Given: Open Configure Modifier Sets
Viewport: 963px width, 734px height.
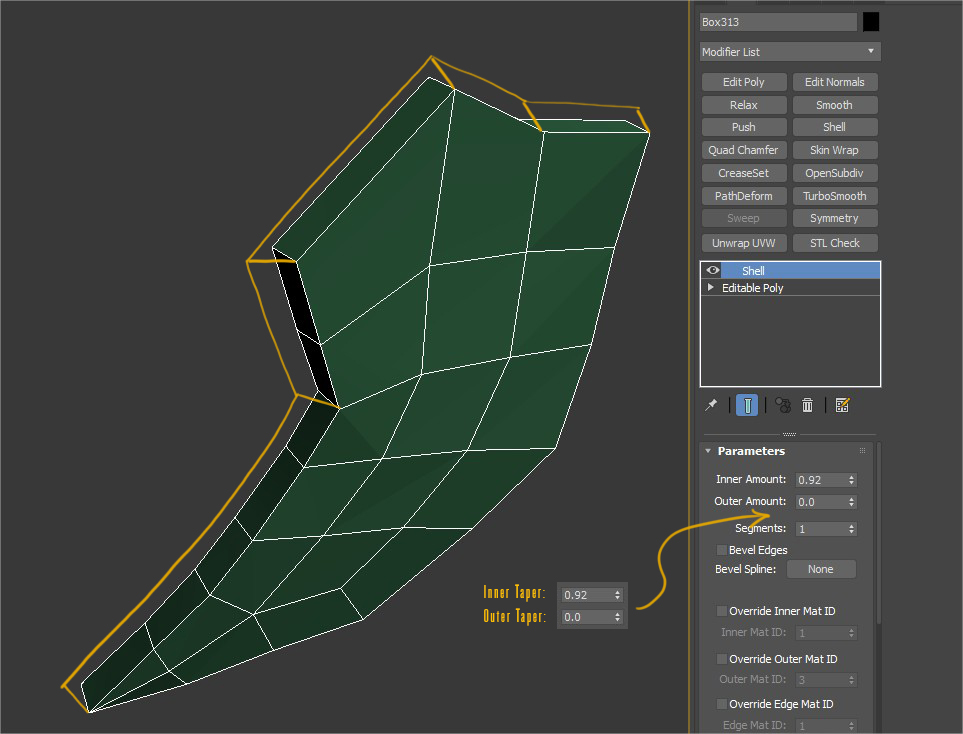Looking at the screenshot, I should 842,405.
